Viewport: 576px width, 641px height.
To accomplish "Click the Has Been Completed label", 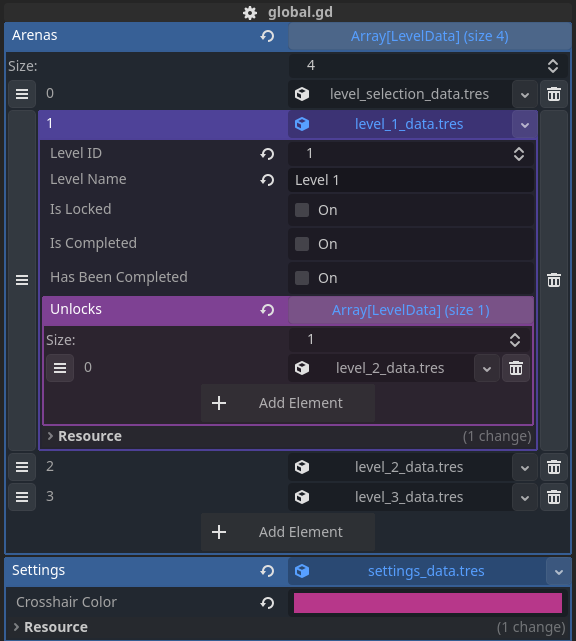I will (x=119, y=277).
